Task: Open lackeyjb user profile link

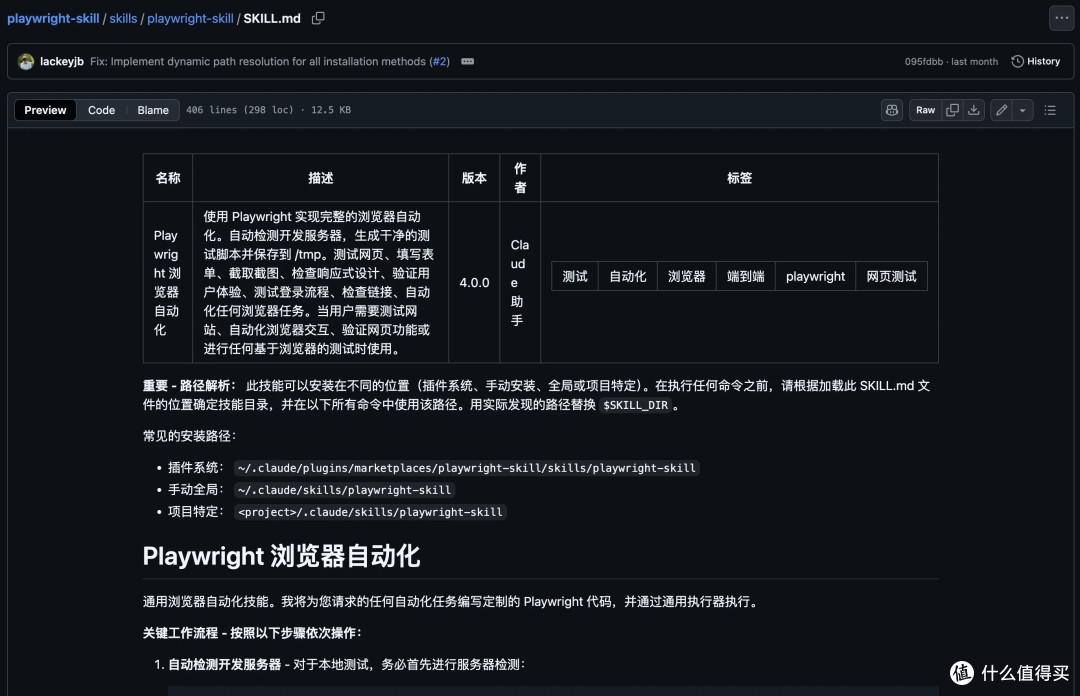Action: tap(61, 61)
